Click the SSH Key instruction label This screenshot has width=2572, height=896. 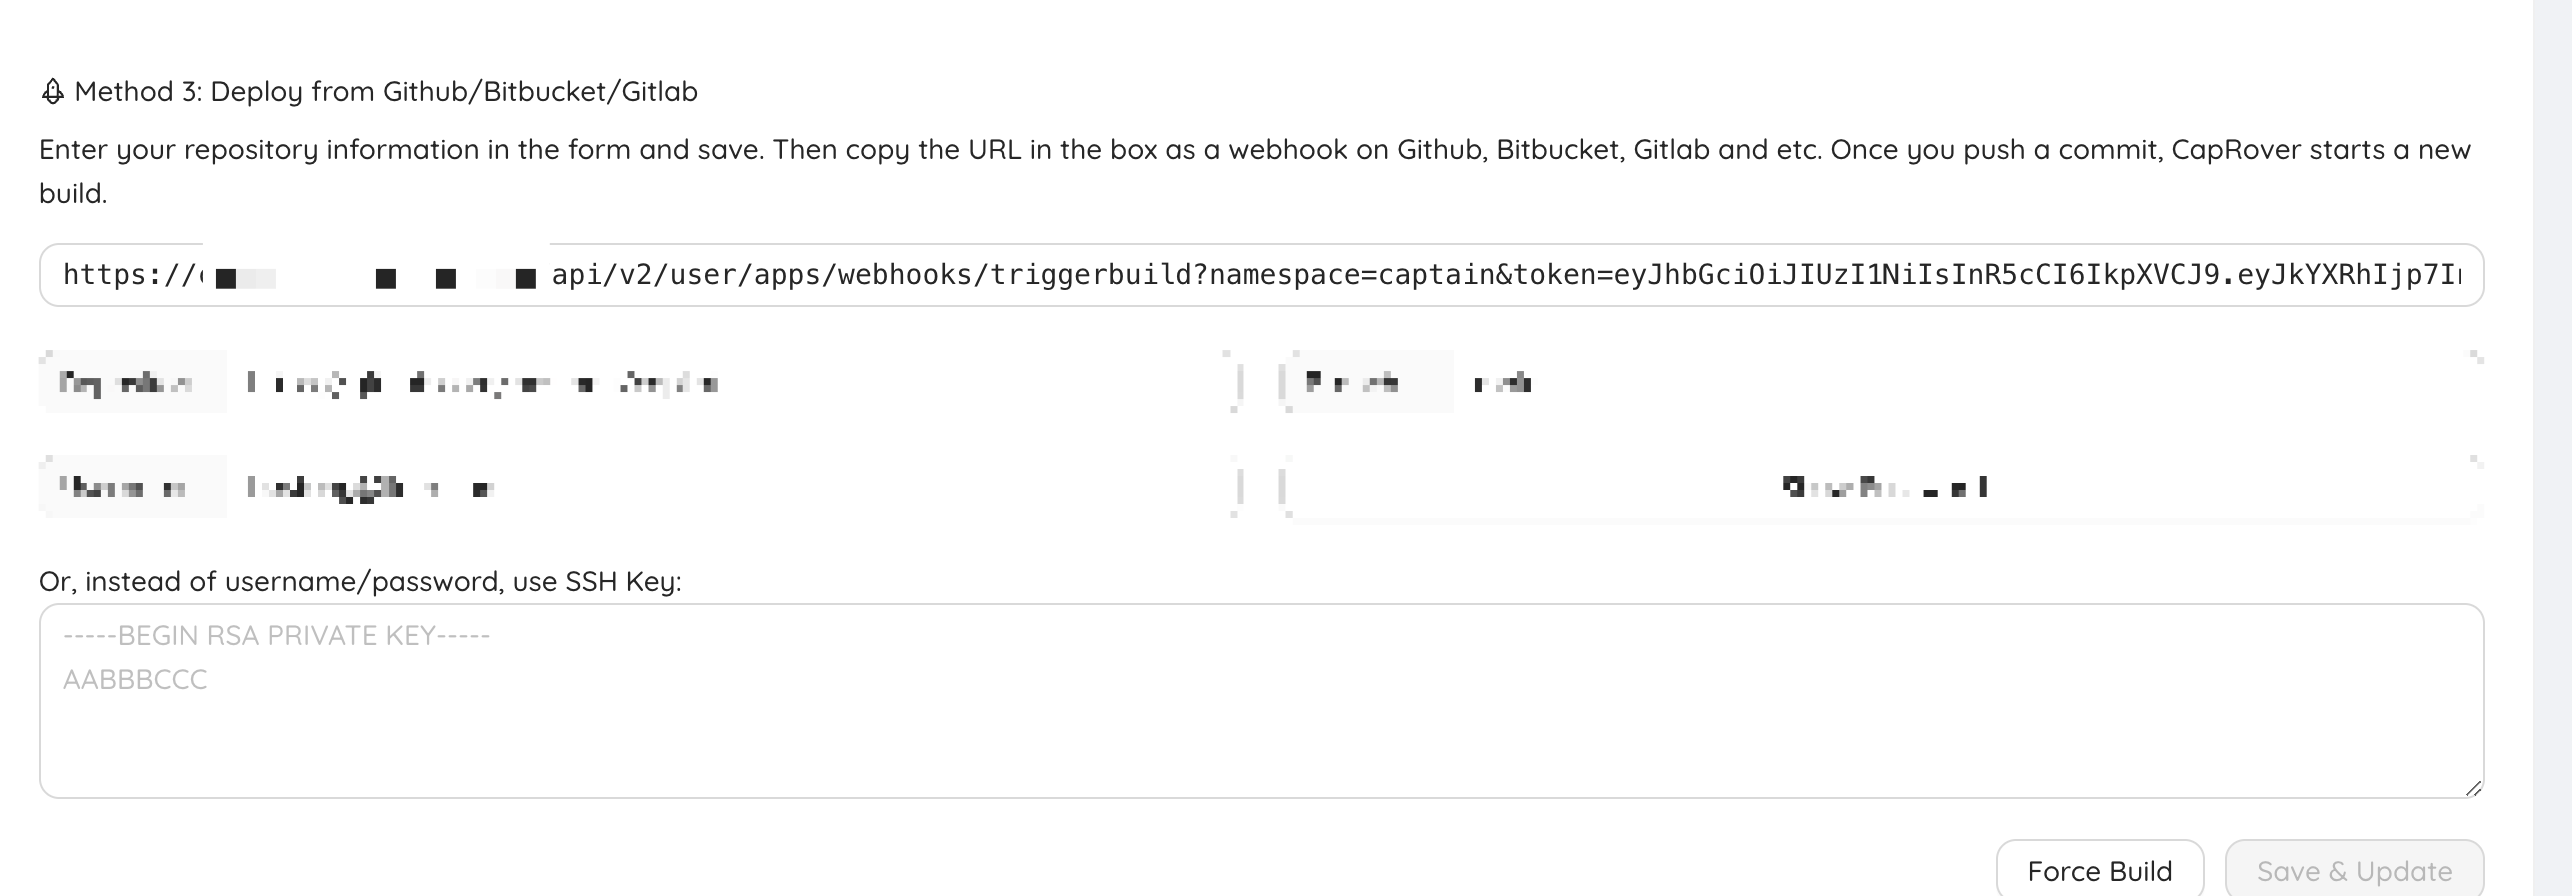(360, 582)
